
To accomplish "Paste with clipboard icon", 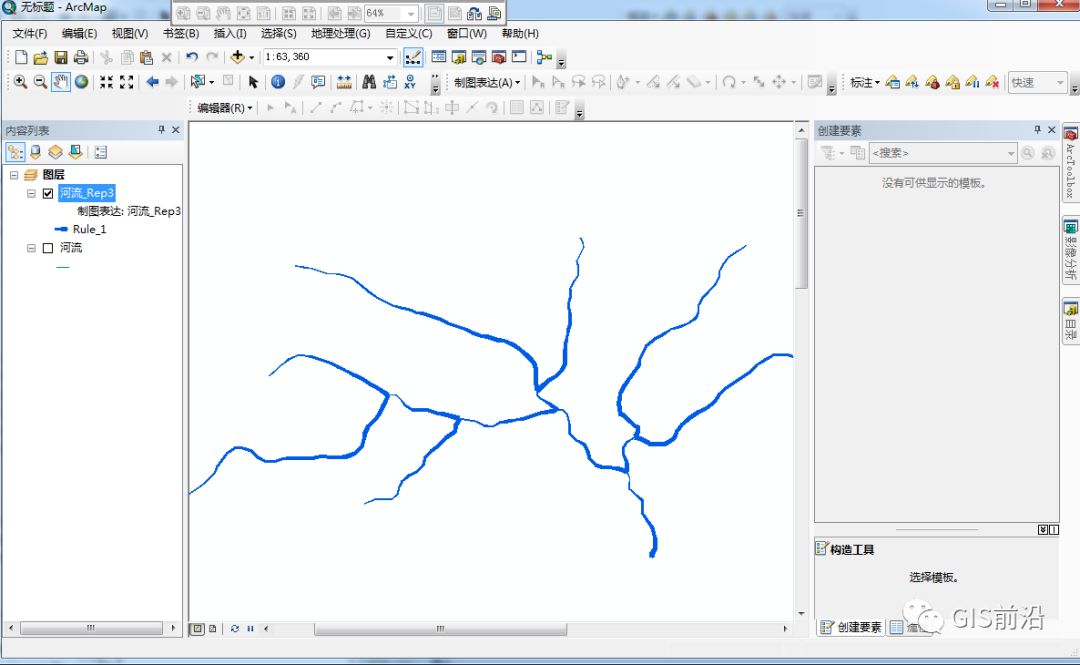I will 146,57.
